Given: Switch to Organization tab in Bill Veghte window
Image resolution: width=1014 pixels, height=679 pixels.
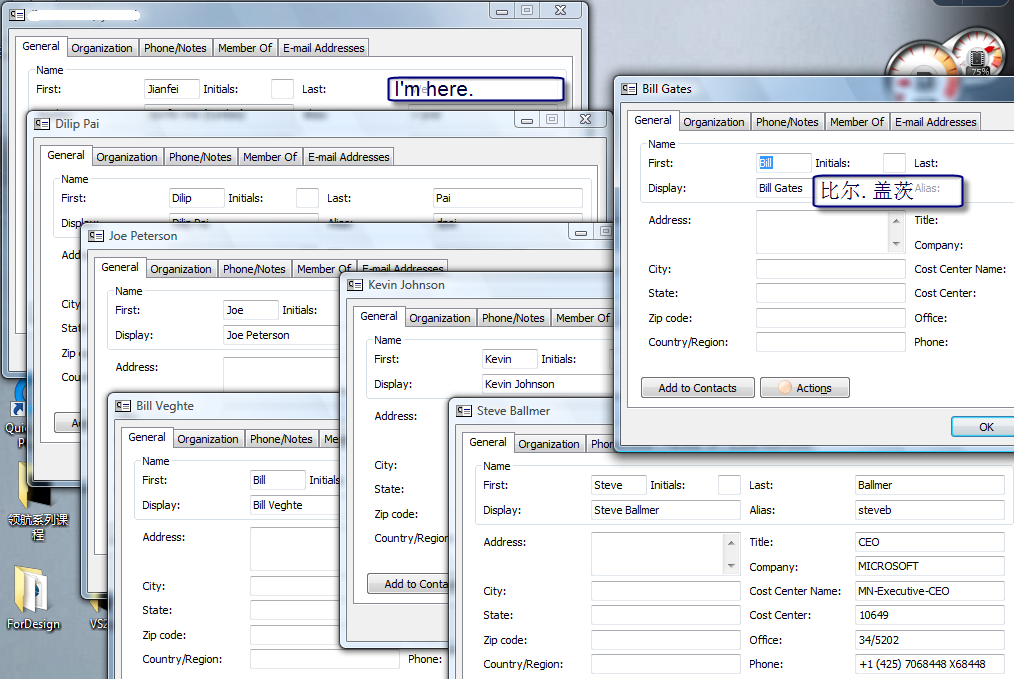Looking at the screenshot, I should click(208, 439).
